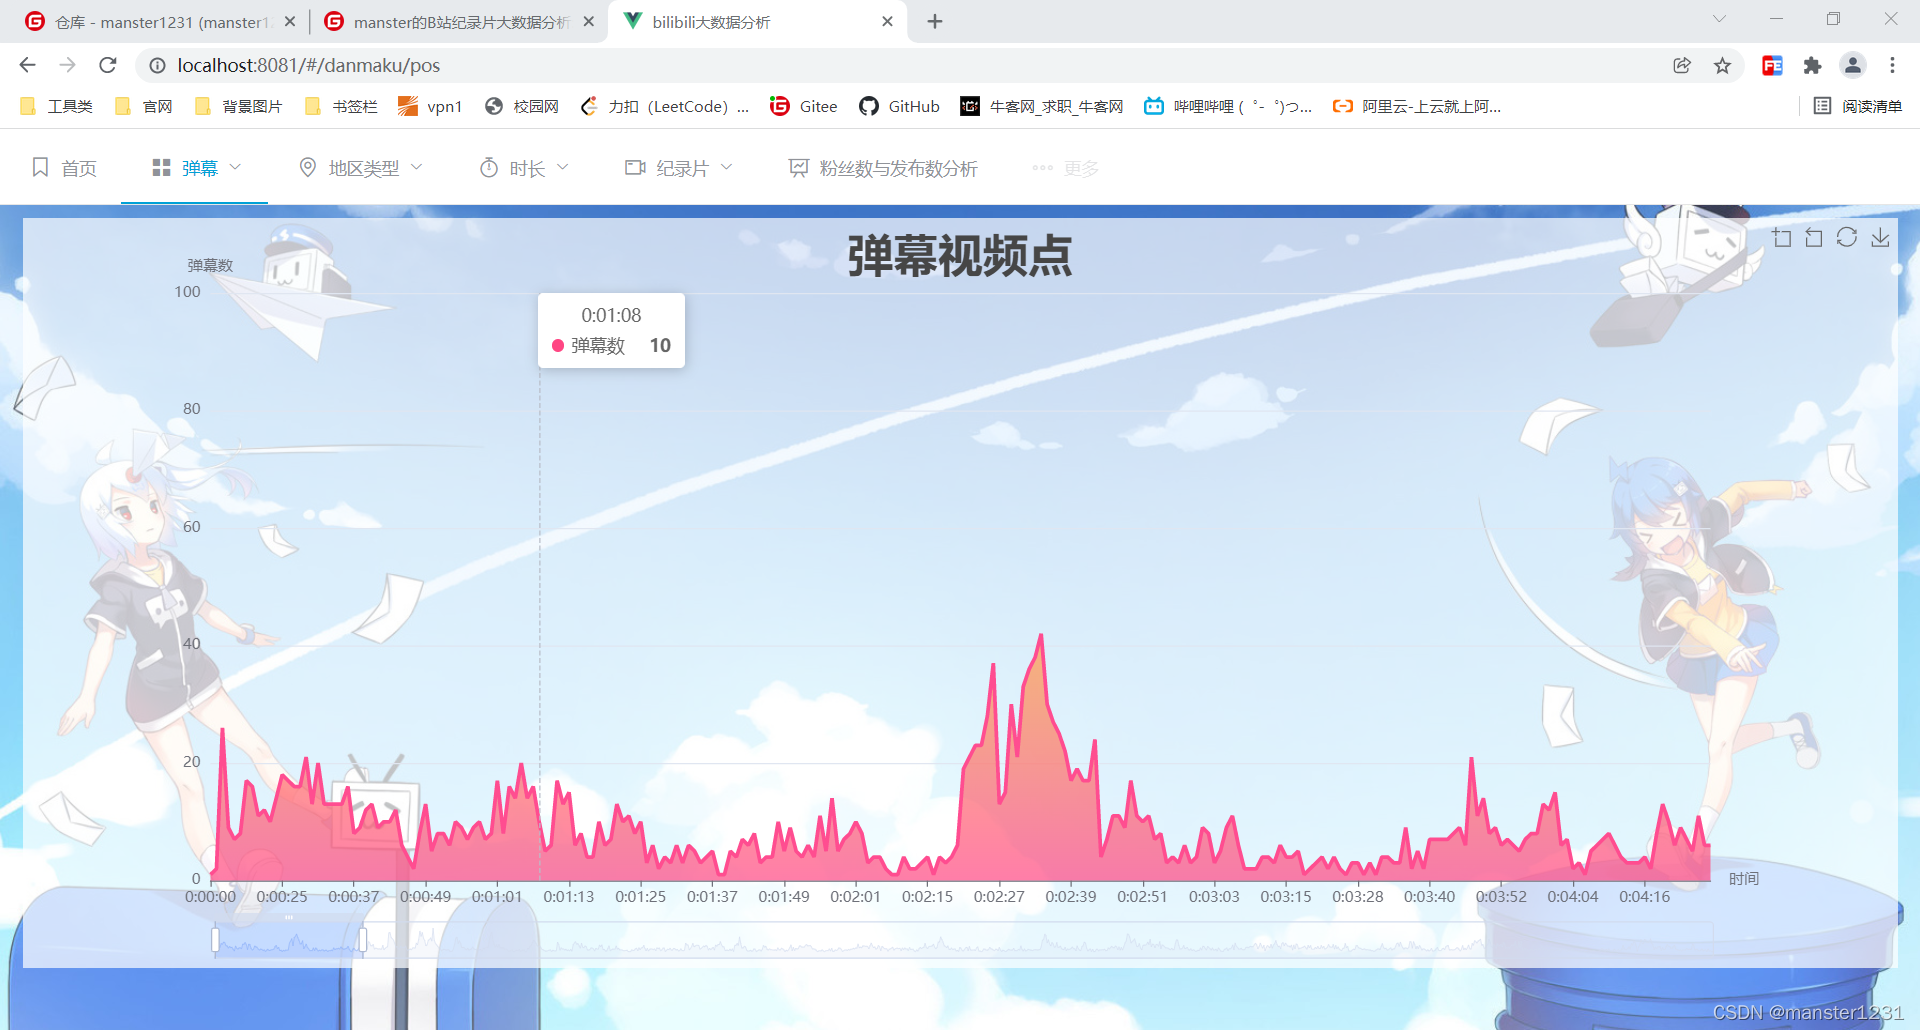Open tab search dropdown arrow
The image size is (1920, 1030).
click(x=1719, y=19)
